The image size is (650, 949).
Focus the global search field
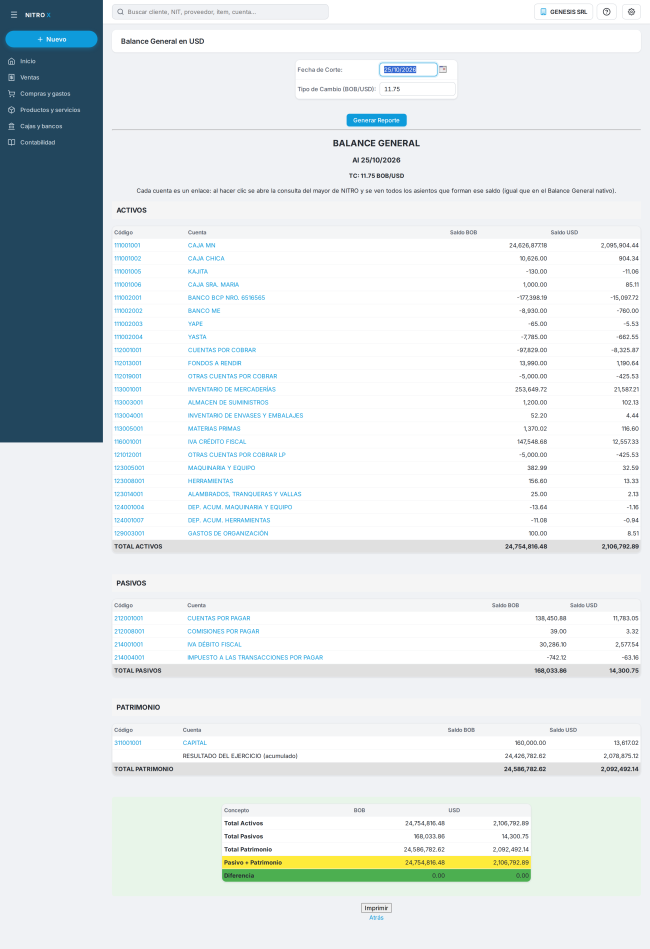(220, 11)
